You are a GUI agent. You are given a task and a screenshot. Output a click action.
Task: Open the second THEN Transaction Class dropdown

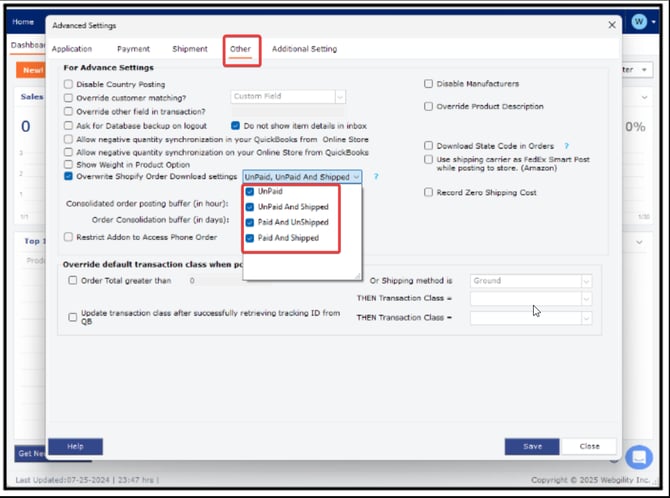[586, 318]
